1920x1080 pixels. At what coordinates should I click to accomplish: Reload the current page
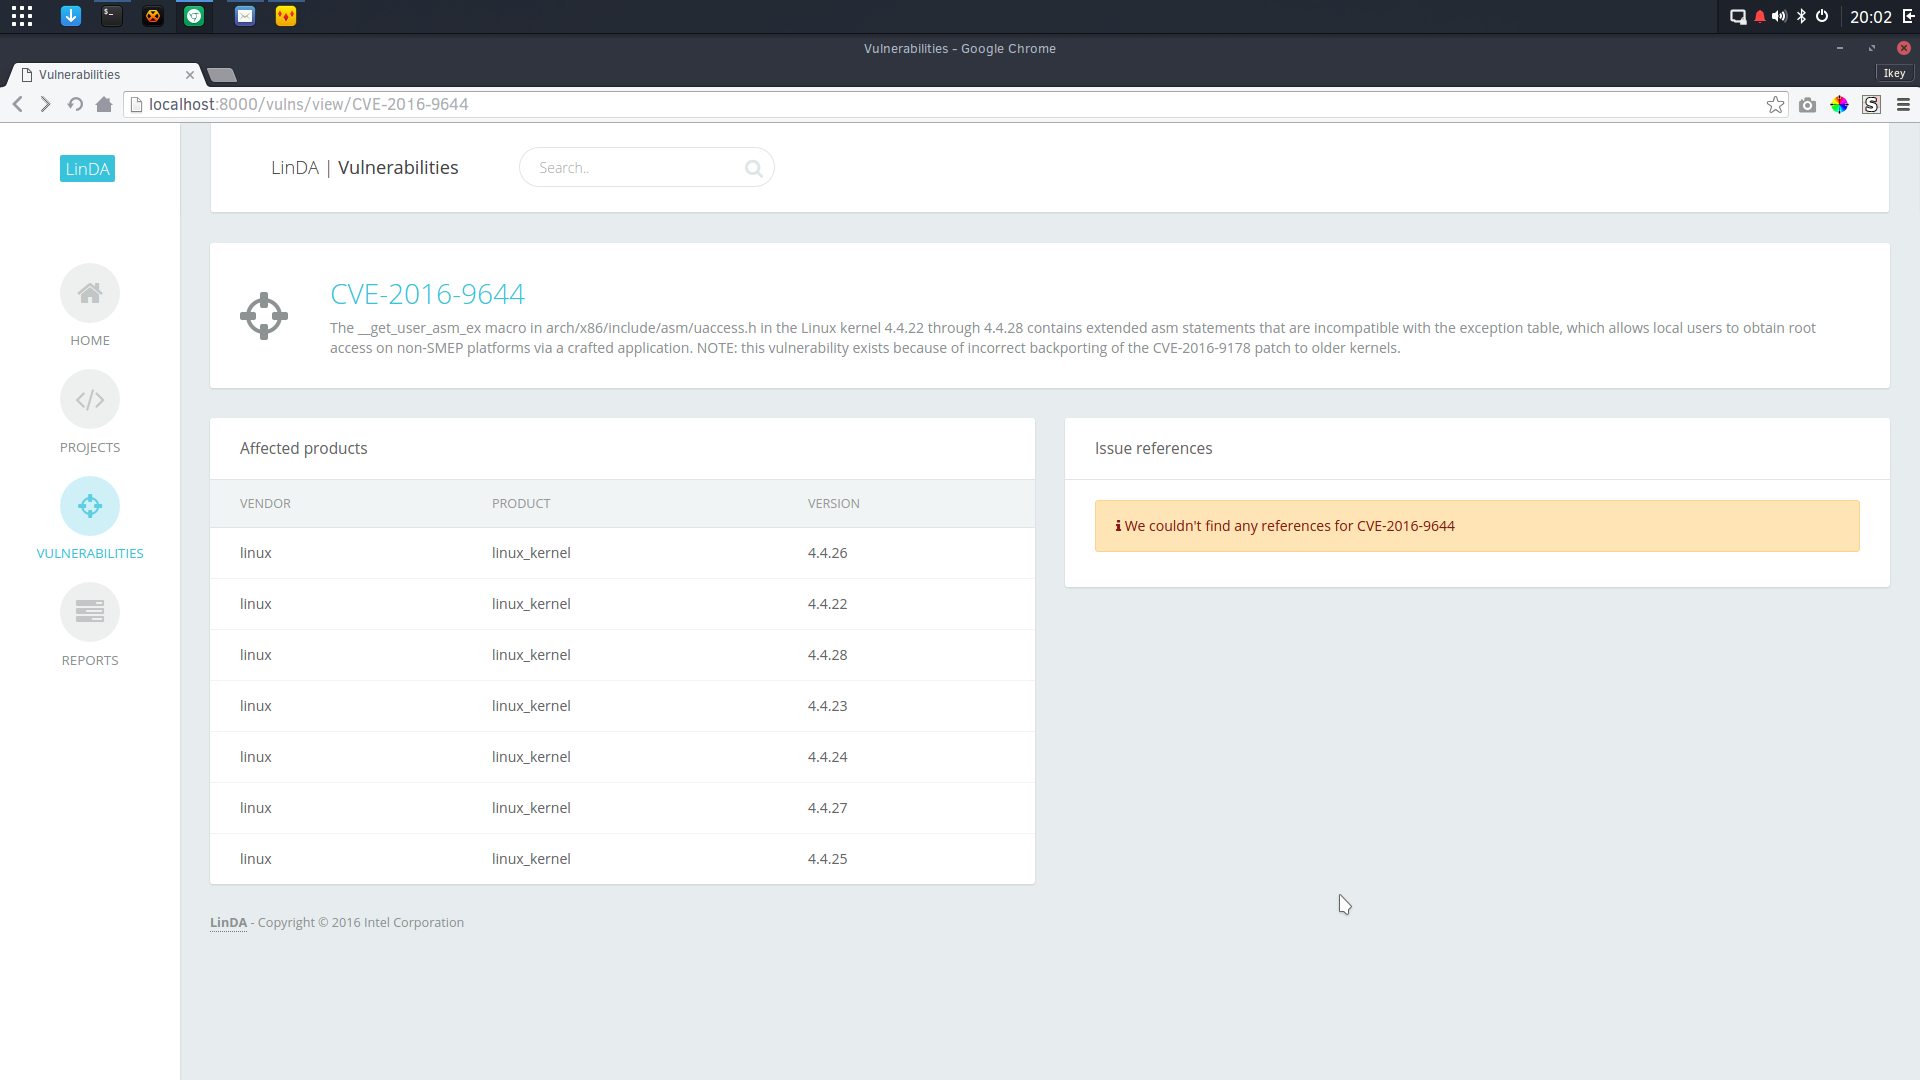point(75,104)
